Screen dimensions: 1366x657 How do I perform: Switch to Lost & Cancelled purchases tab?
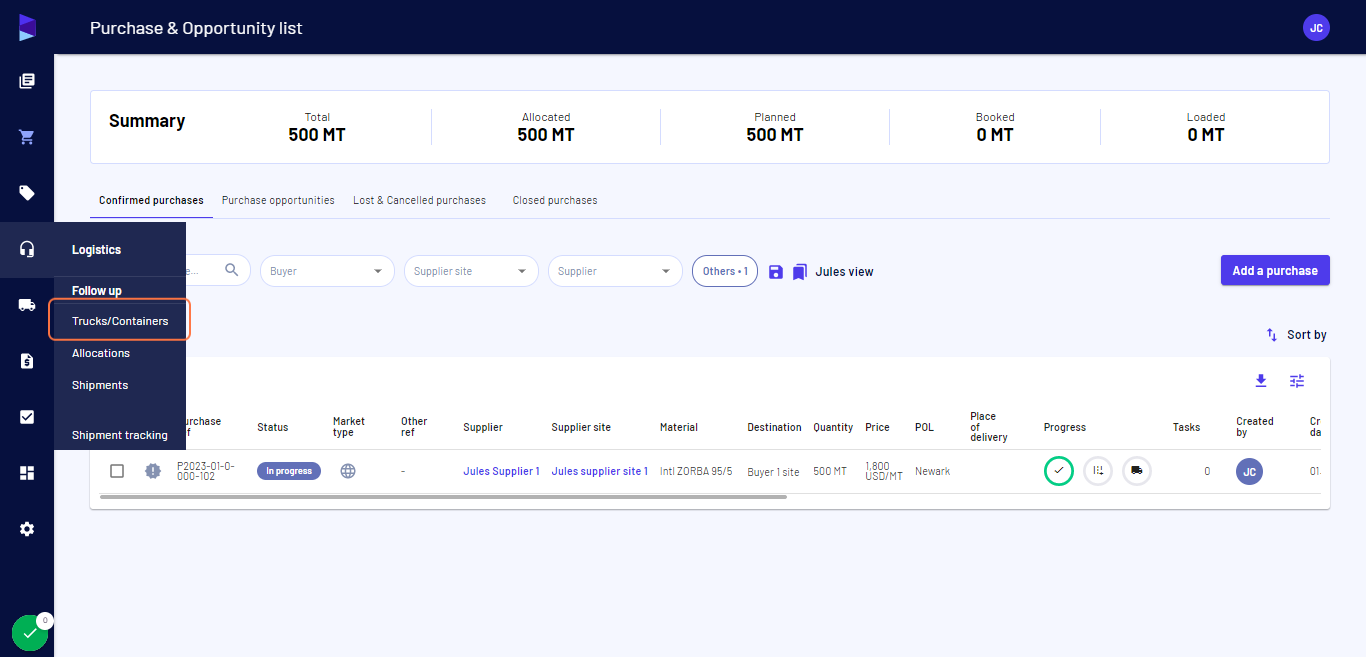(x=419, y=200)
